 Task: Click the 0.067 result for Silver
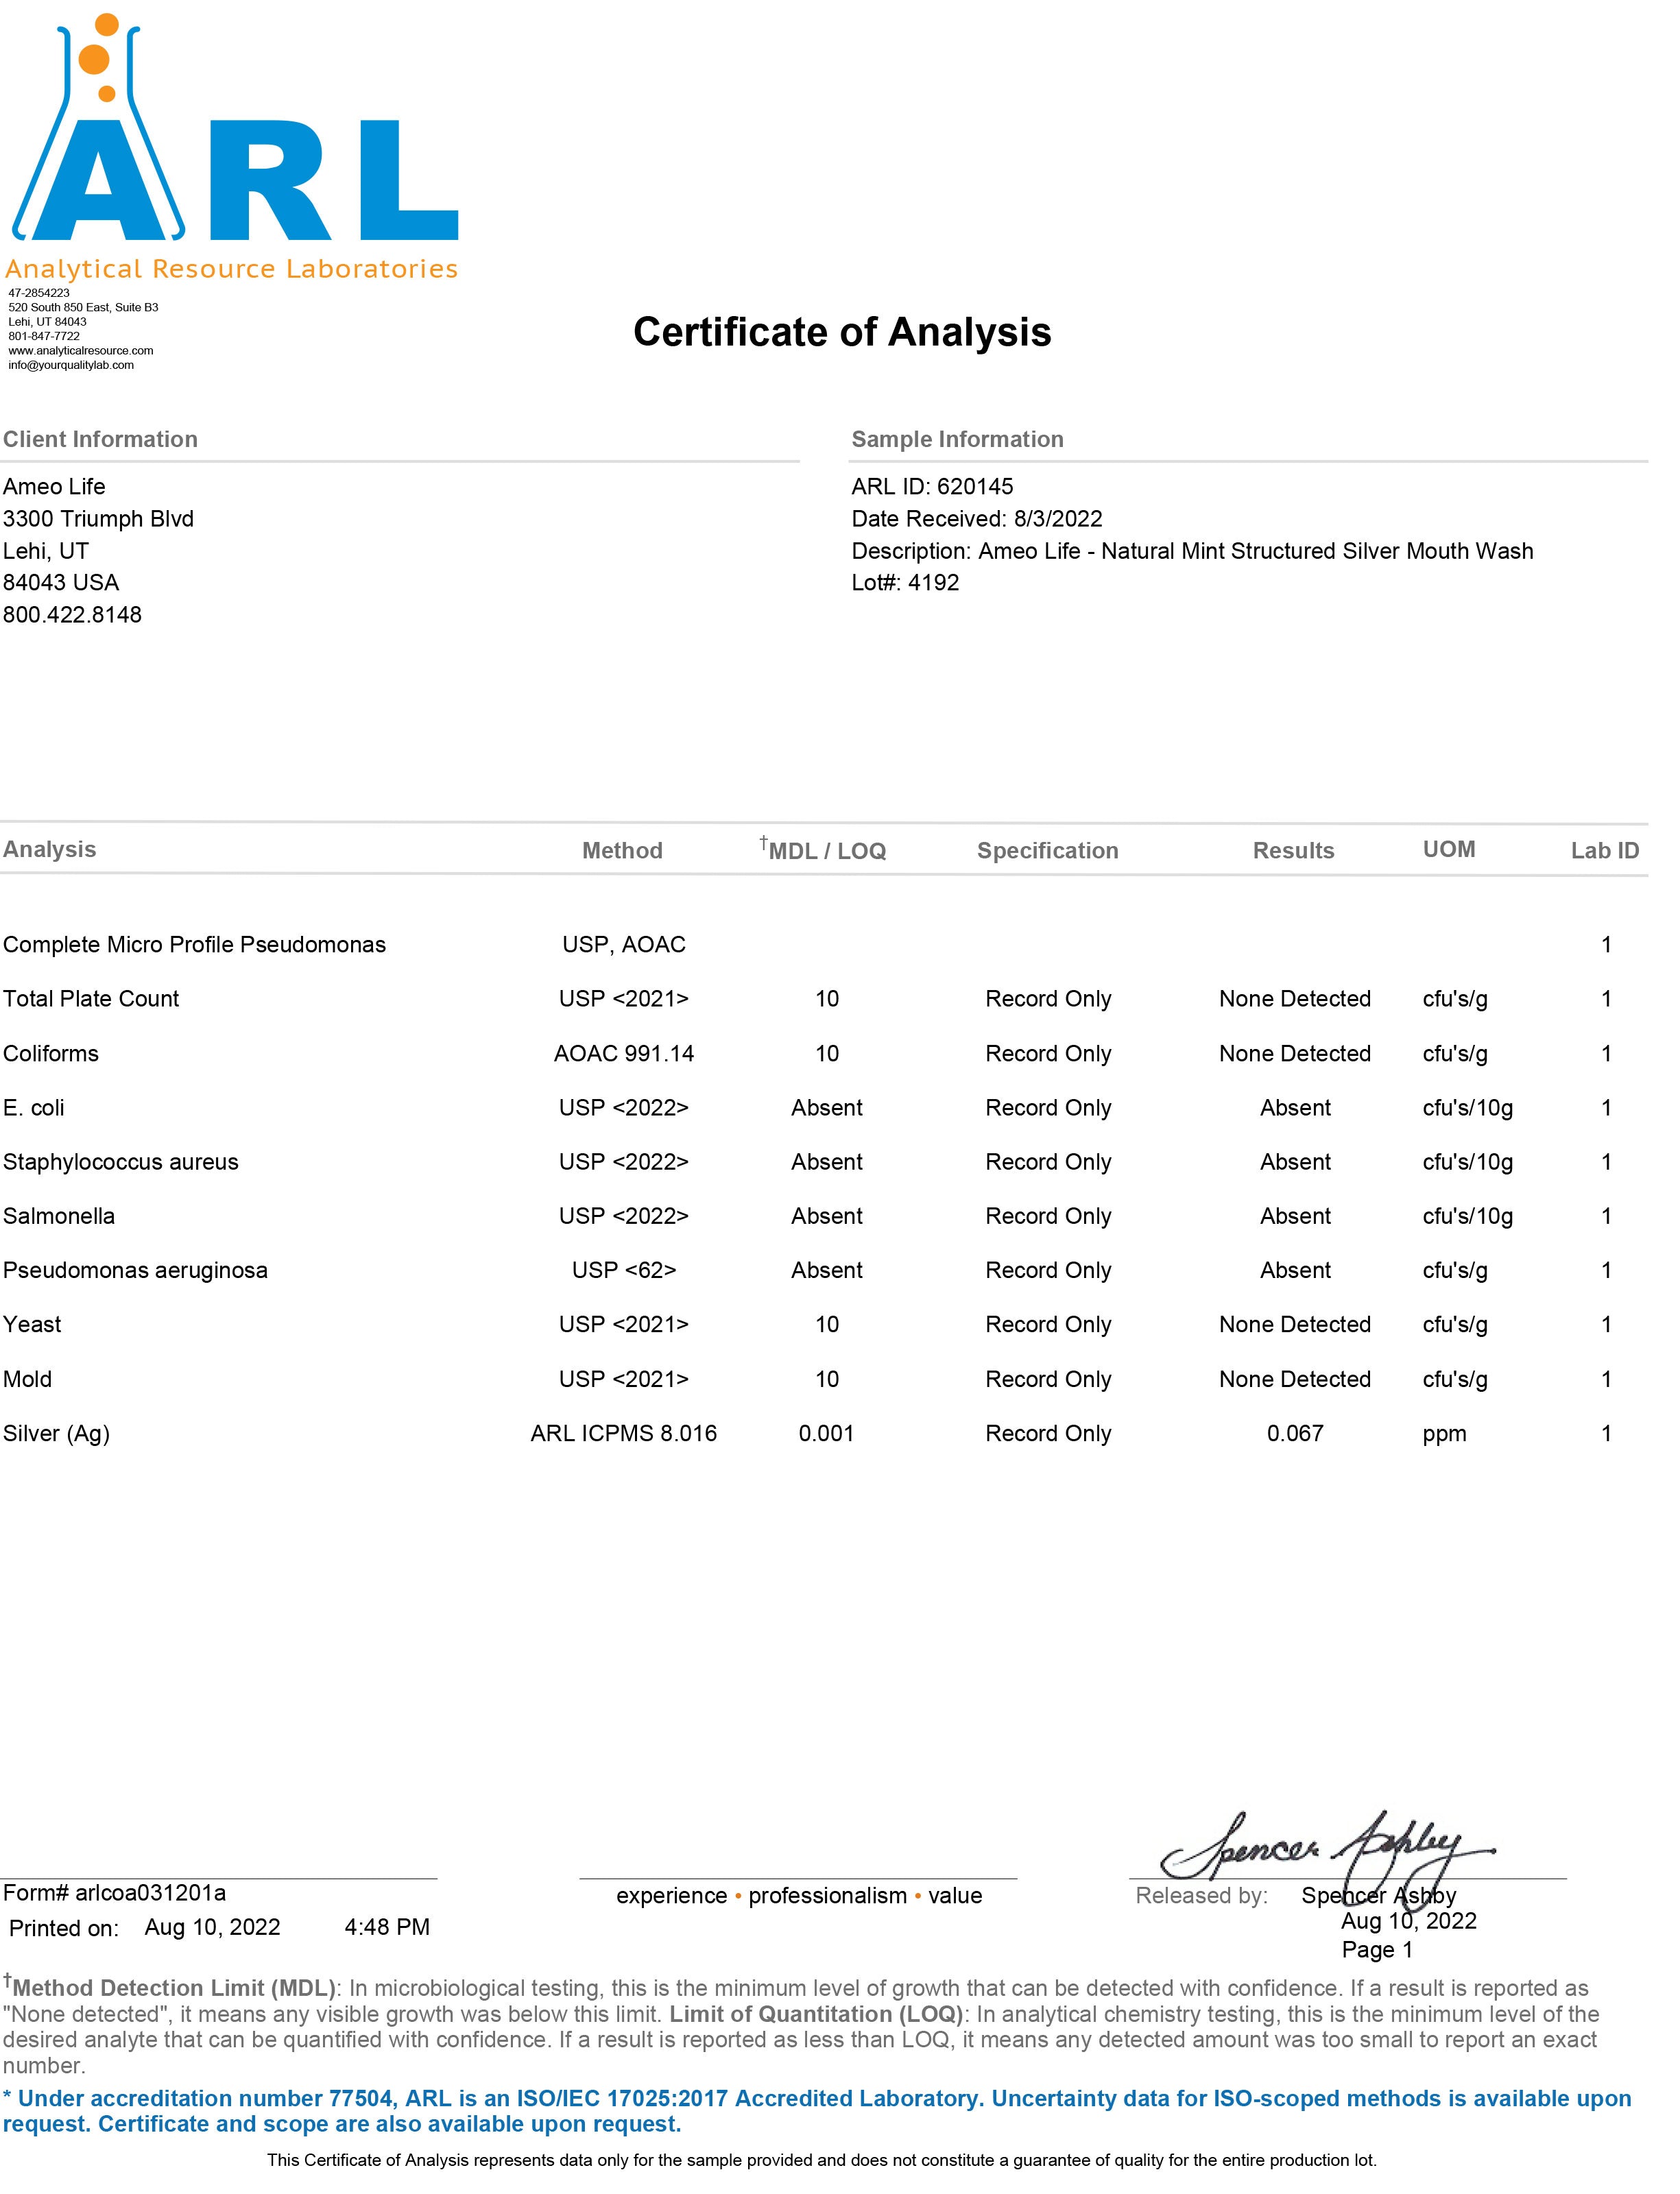[x=1295, y=1433]
